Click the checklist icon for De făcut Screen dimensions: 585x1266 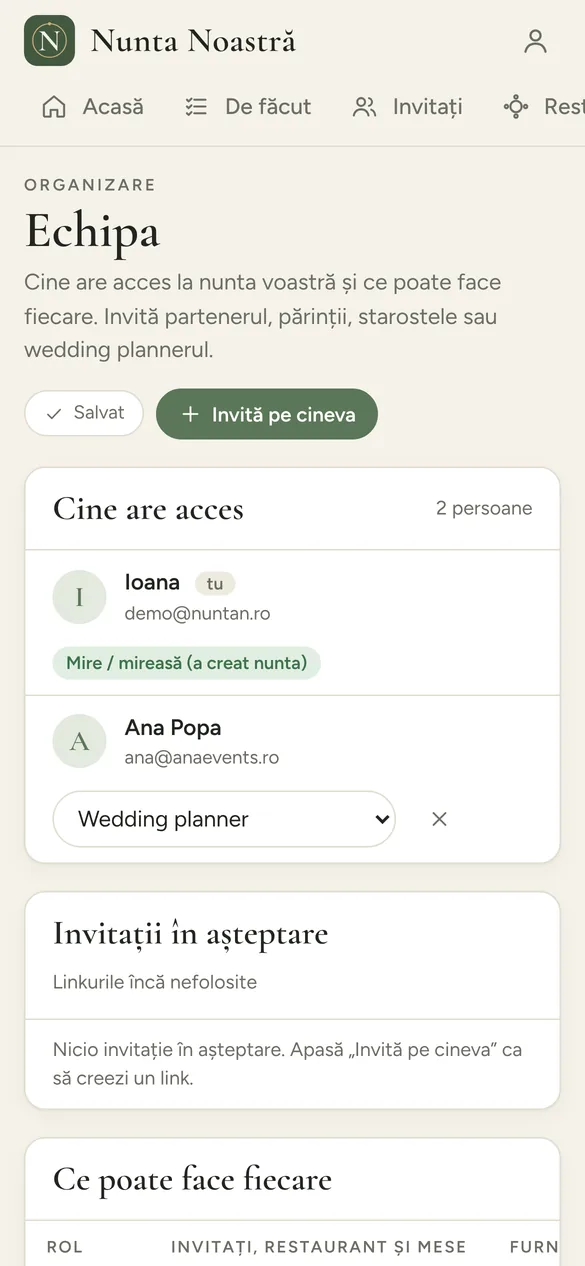[x=196, y=107]
